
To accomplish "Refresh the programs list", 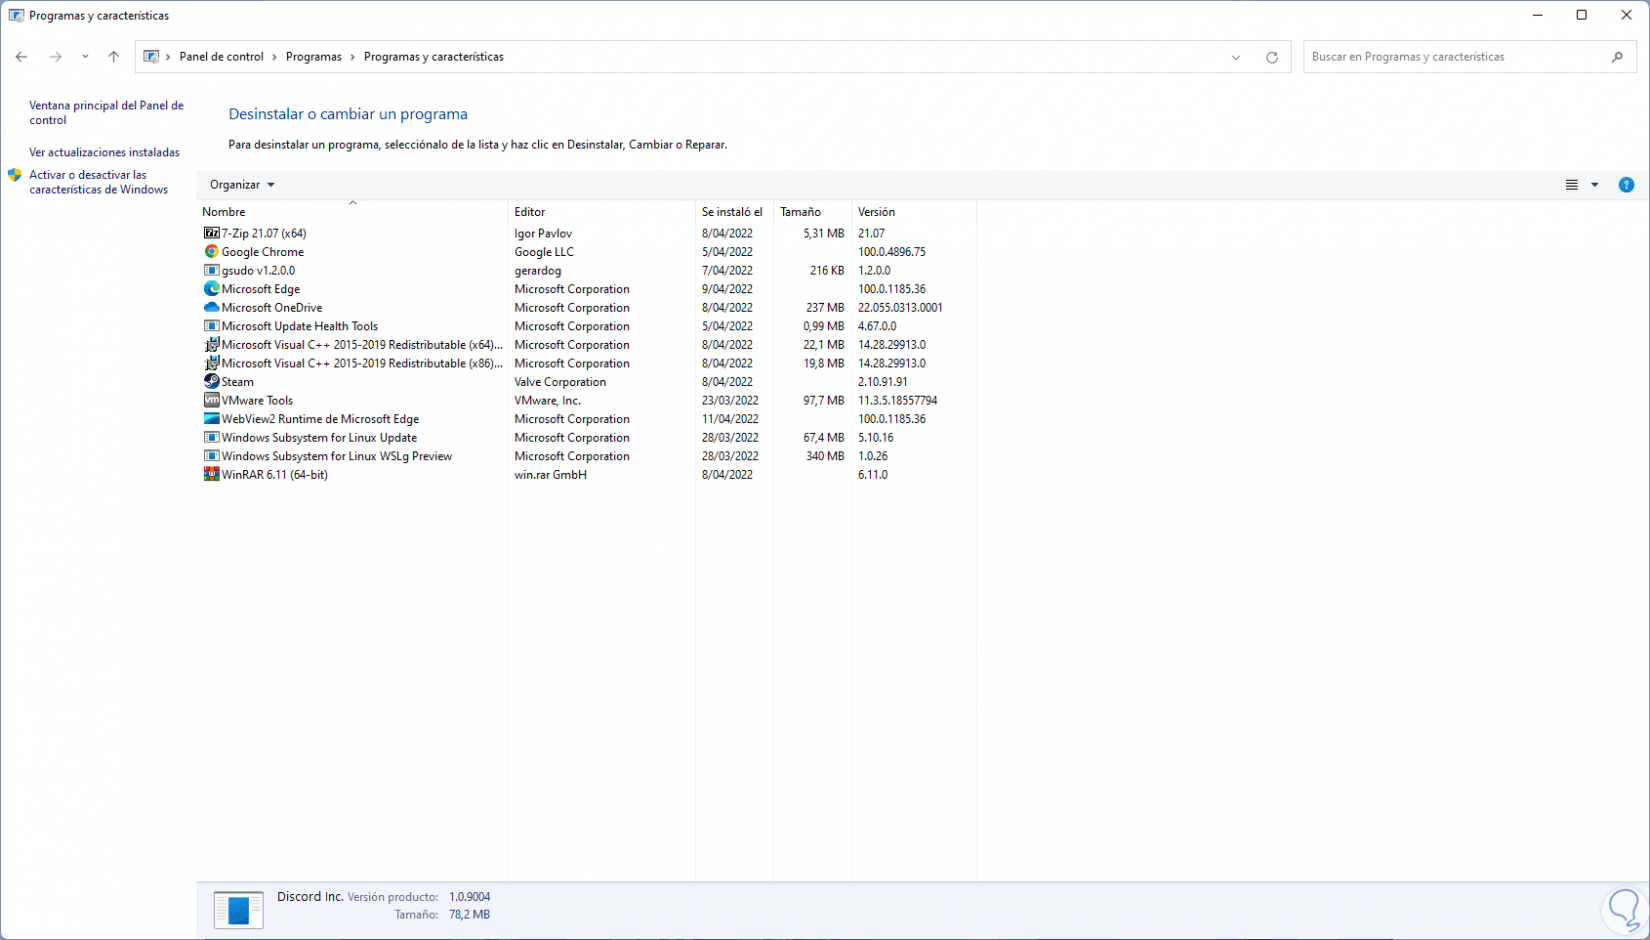I will (1272, 57).
